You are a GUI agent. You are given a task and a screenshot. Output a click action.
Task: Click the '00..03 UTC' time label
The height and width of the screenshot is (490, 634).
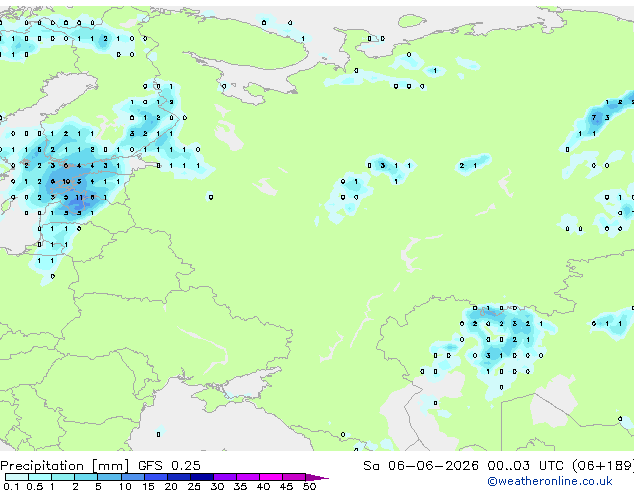[525, 466]
